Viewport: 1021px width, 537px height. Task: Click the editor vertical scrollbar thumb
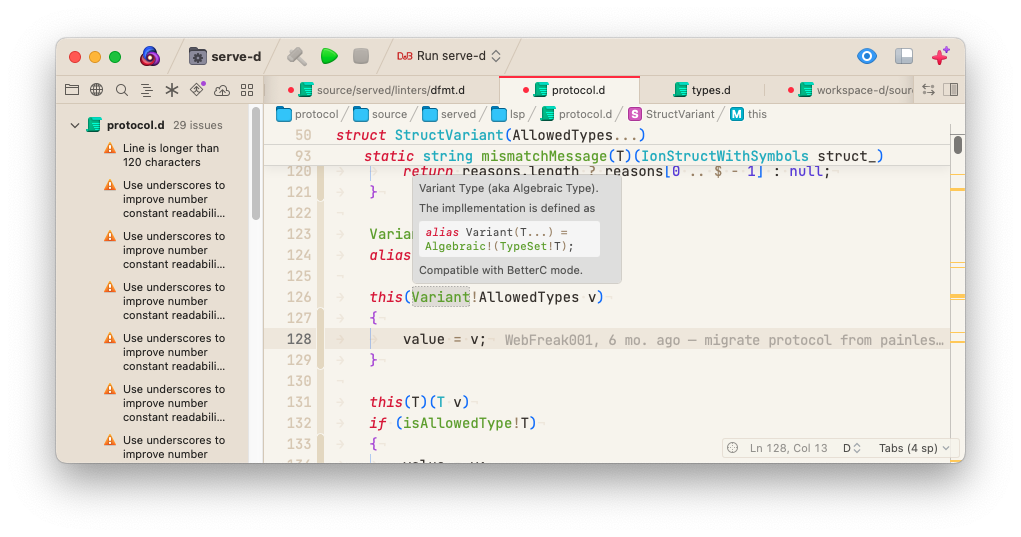pyautogui.click(x=957, y=145)
